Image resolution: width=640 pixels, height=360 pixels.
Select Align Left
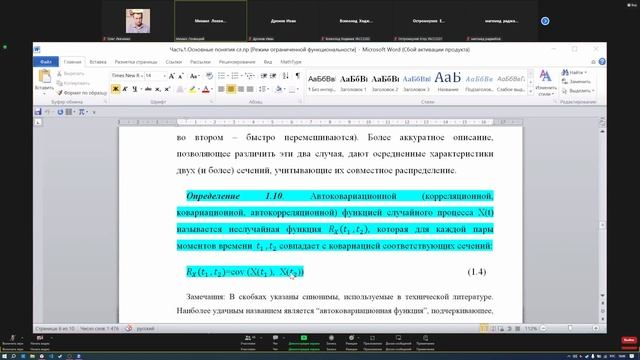[x=221, y=89]
